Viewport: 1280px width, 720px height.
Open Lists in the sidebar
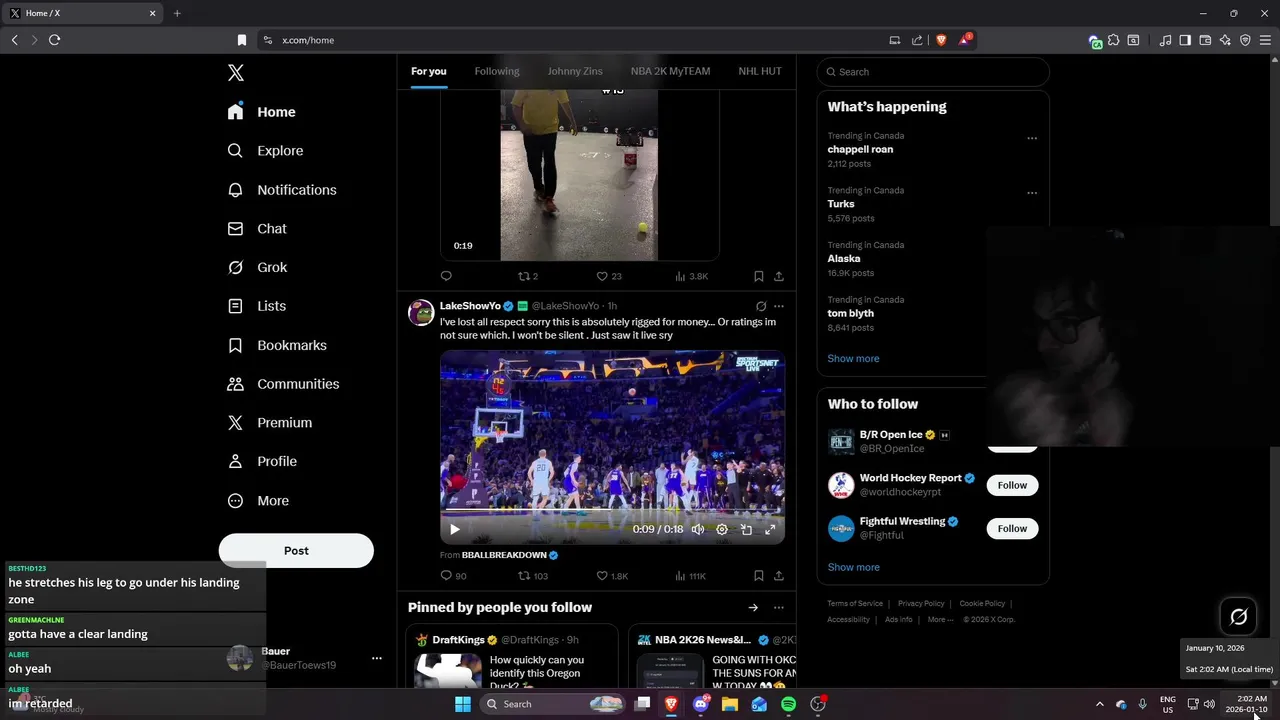coord(257,306)
